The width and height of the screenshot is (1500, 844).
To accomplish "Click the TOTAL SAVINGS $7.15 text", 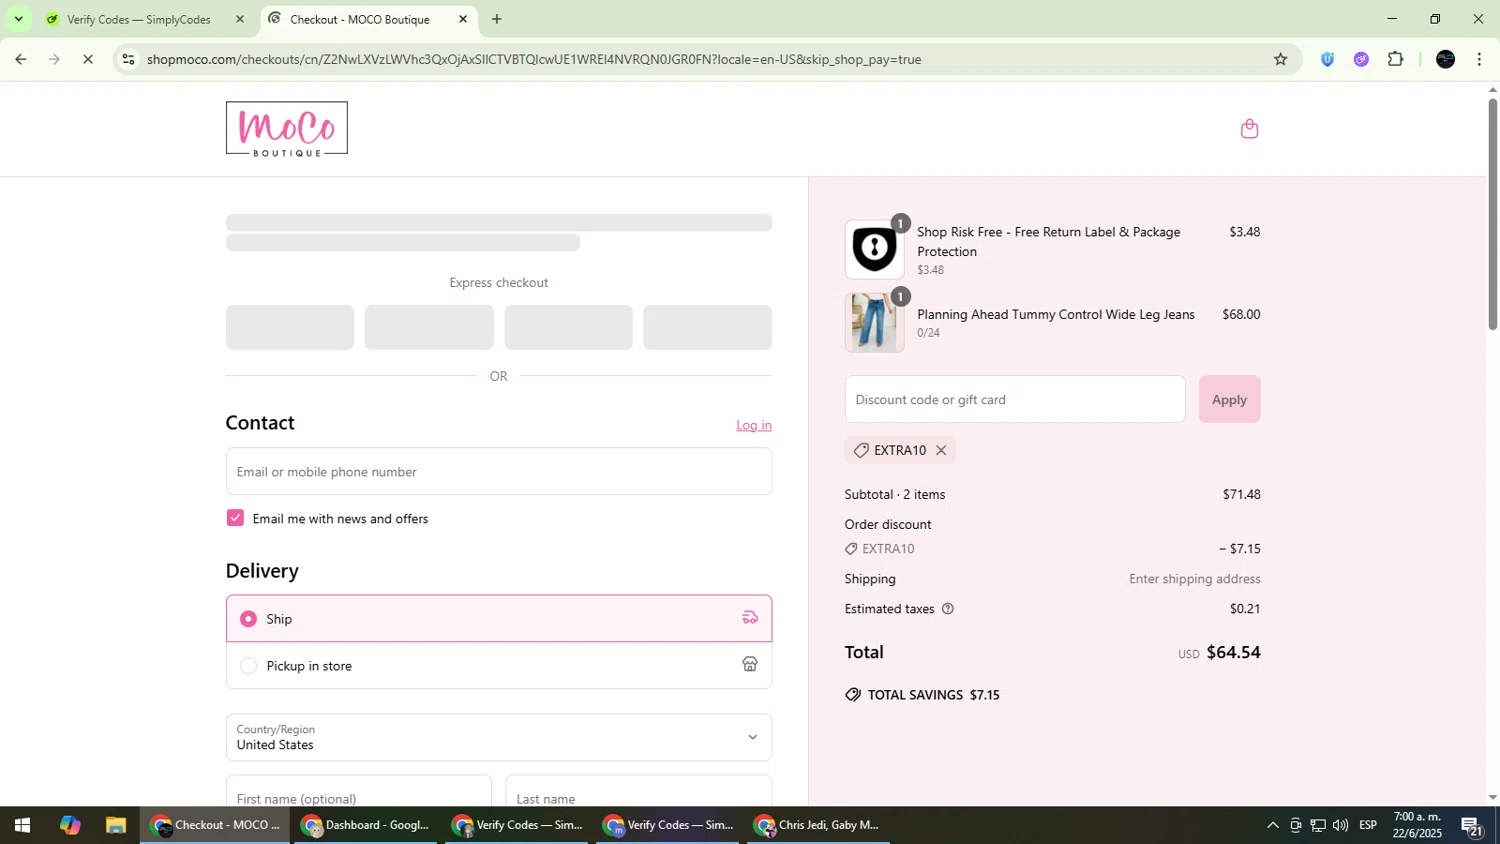I will click(x=934, y=695).
